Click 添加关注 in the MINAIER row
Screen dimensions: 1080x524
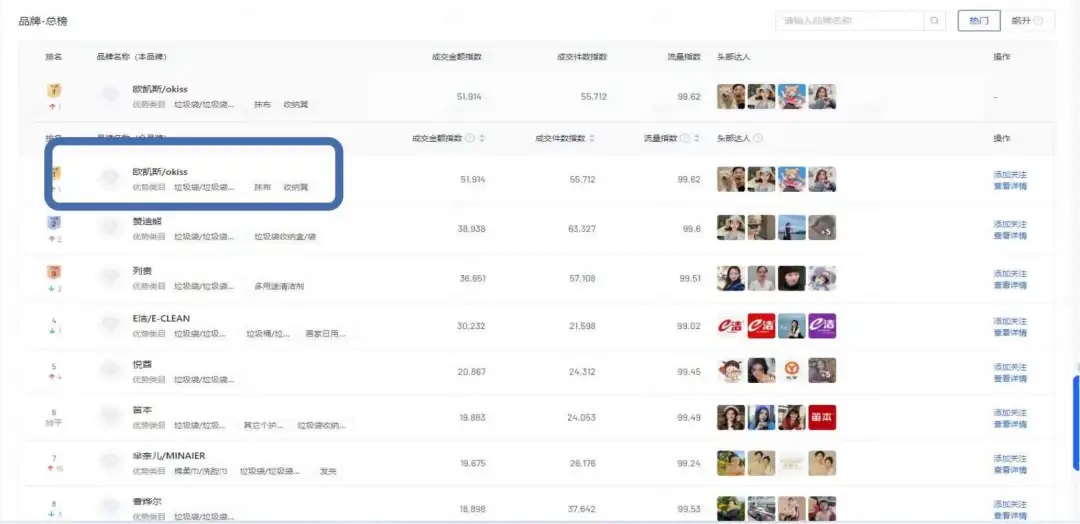coord(1010,459)
